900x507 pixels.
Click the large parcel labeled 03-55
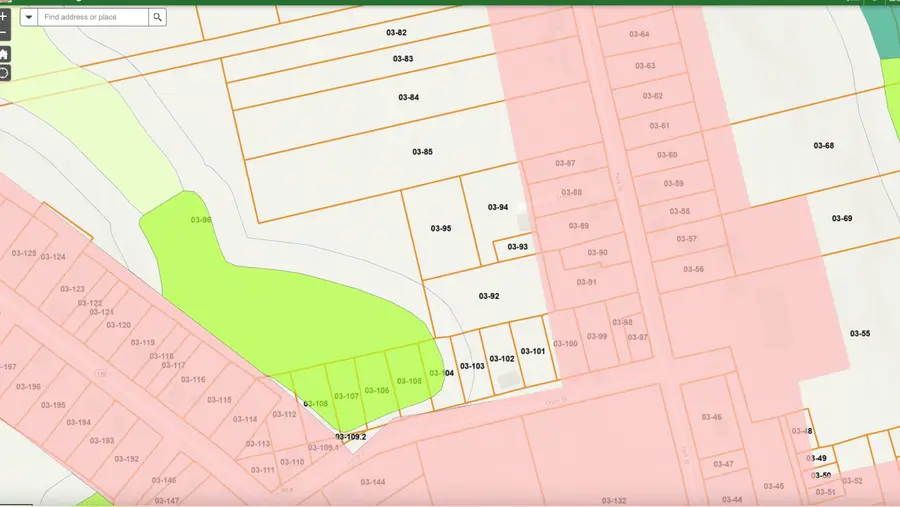[859, 333]
